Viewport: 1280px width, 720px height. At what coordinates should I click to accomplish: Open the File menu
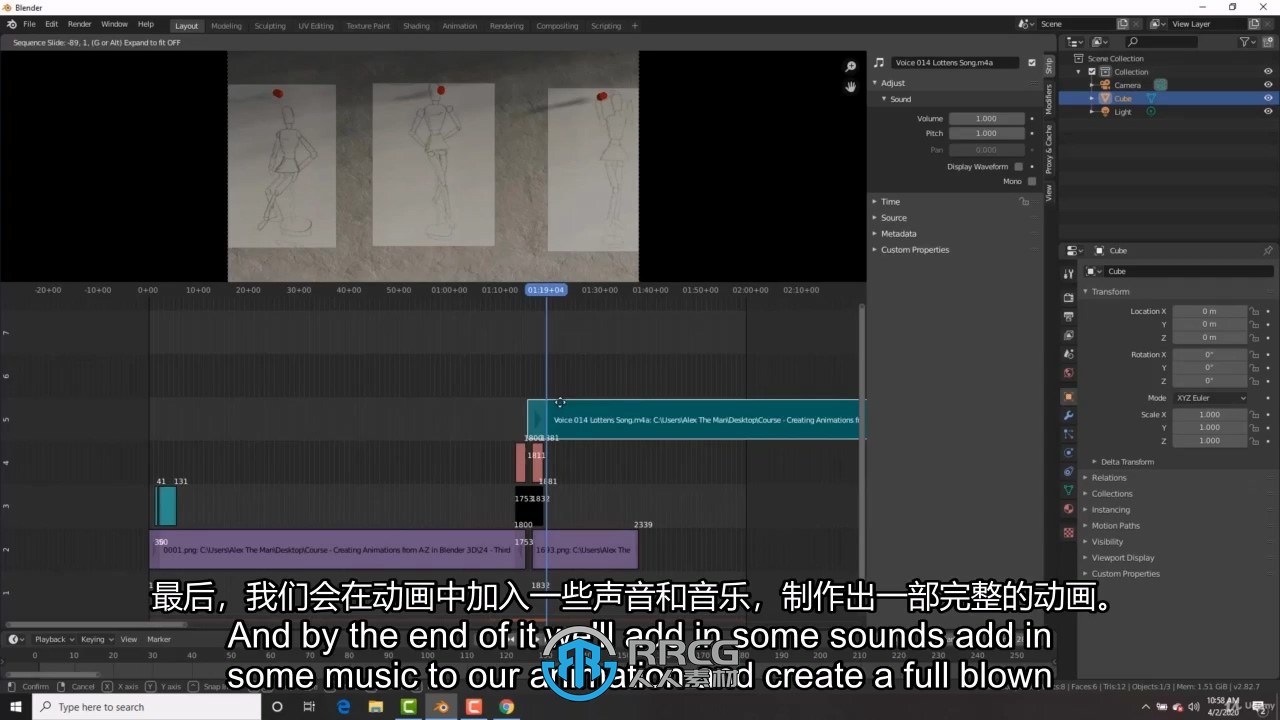click(x=29, y=24)
